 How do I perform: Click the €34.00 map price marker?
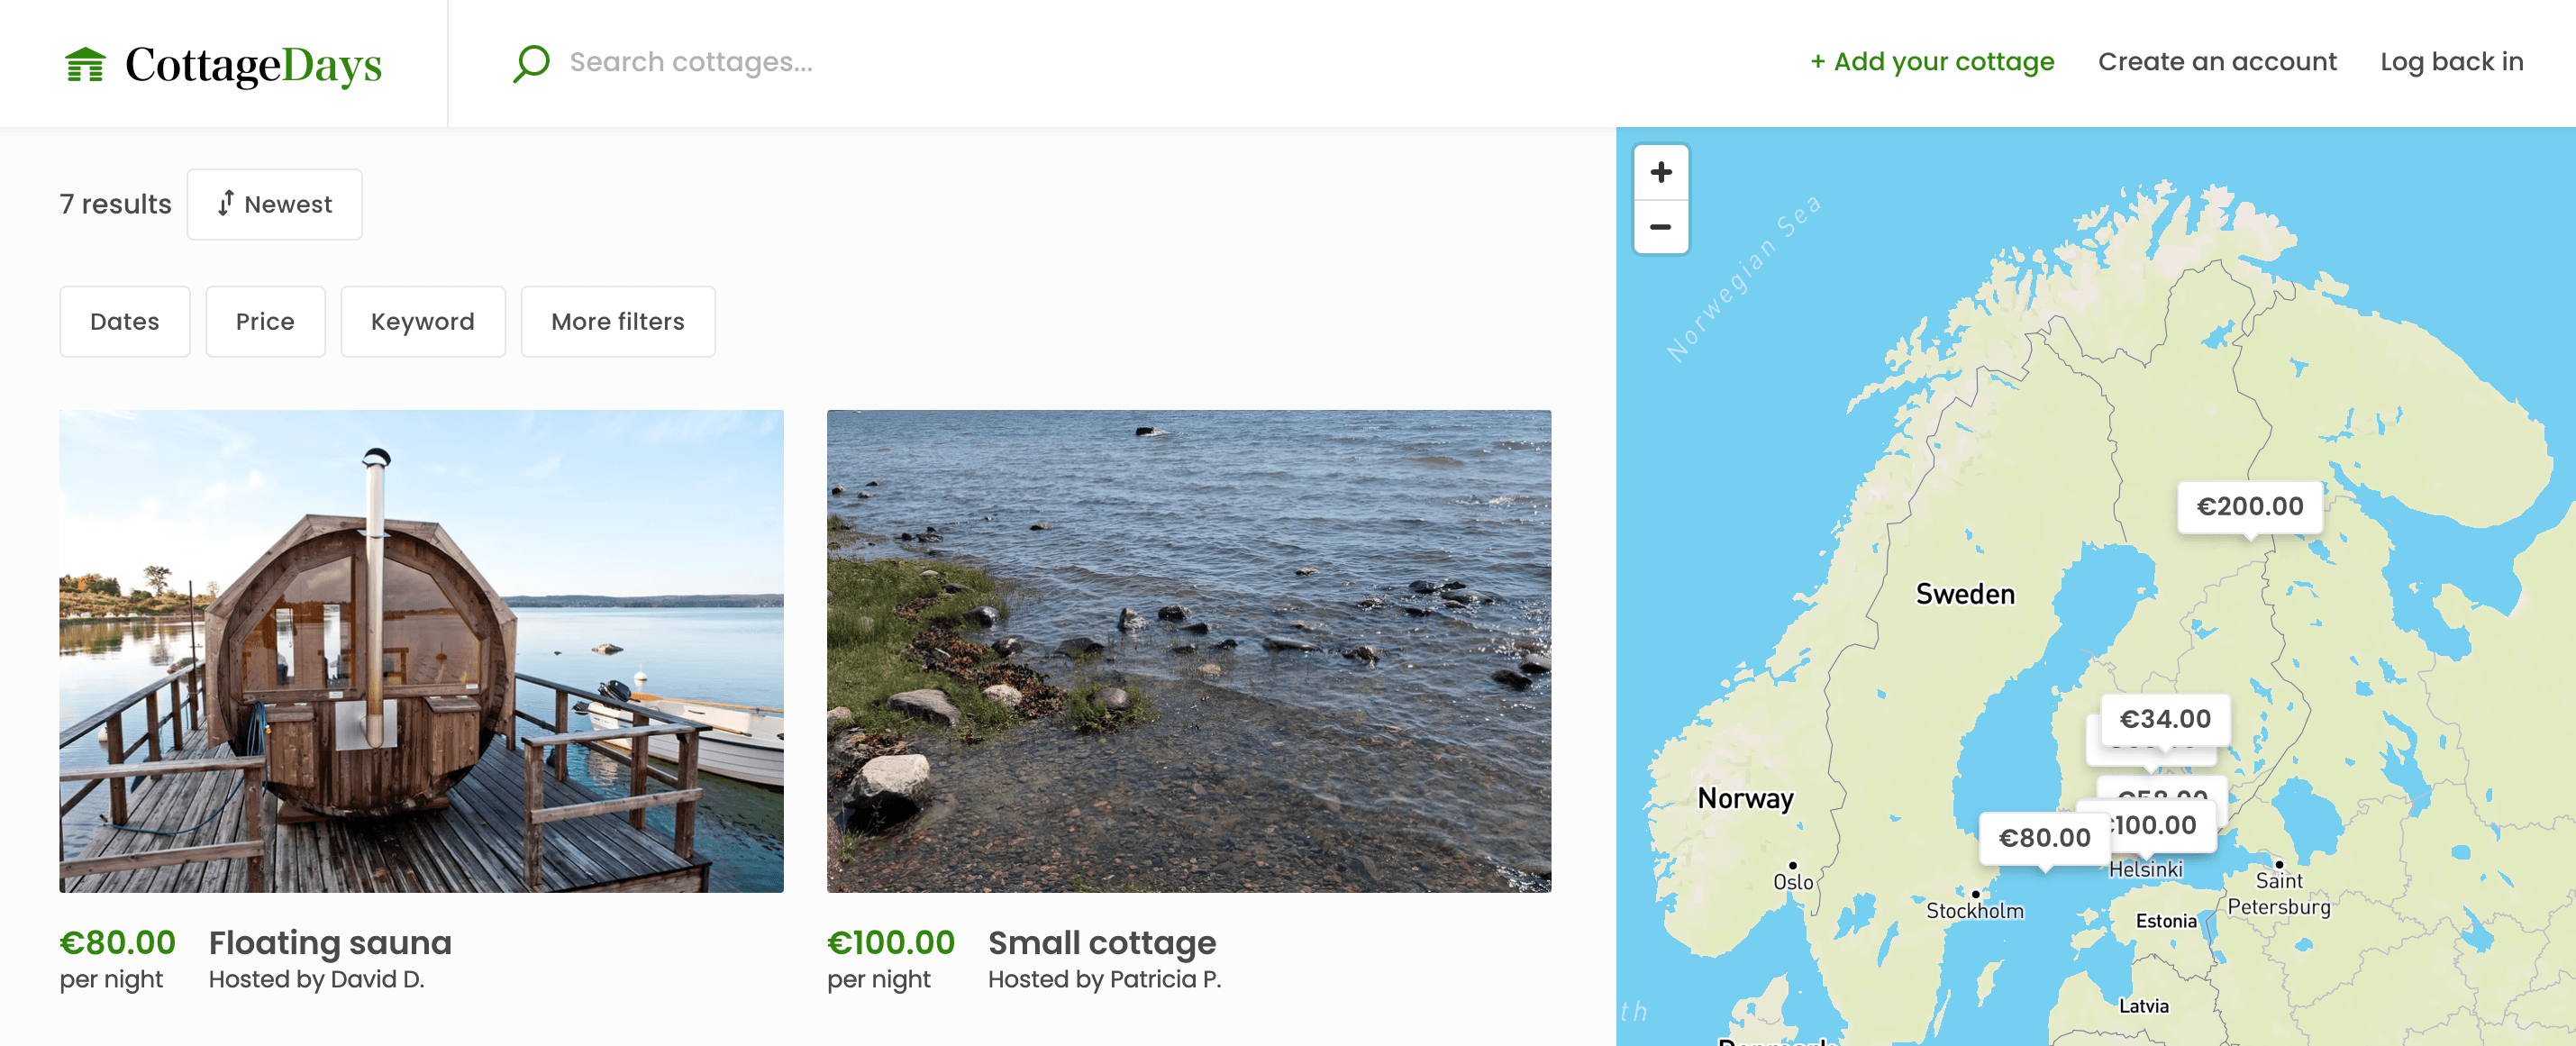pos(2165,719)
